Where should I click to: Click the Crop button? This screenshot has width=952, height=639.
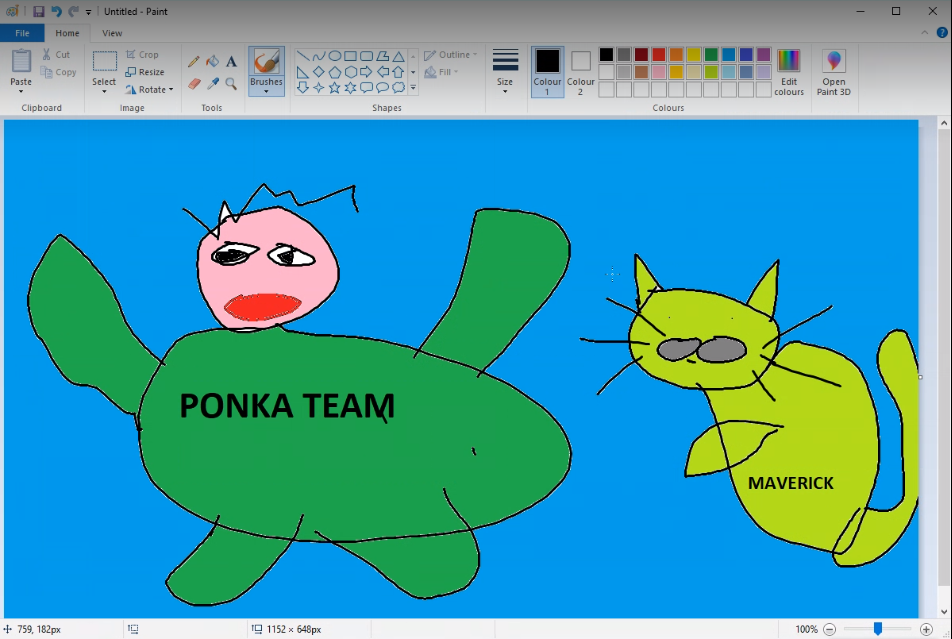click(x=143, y=55)
